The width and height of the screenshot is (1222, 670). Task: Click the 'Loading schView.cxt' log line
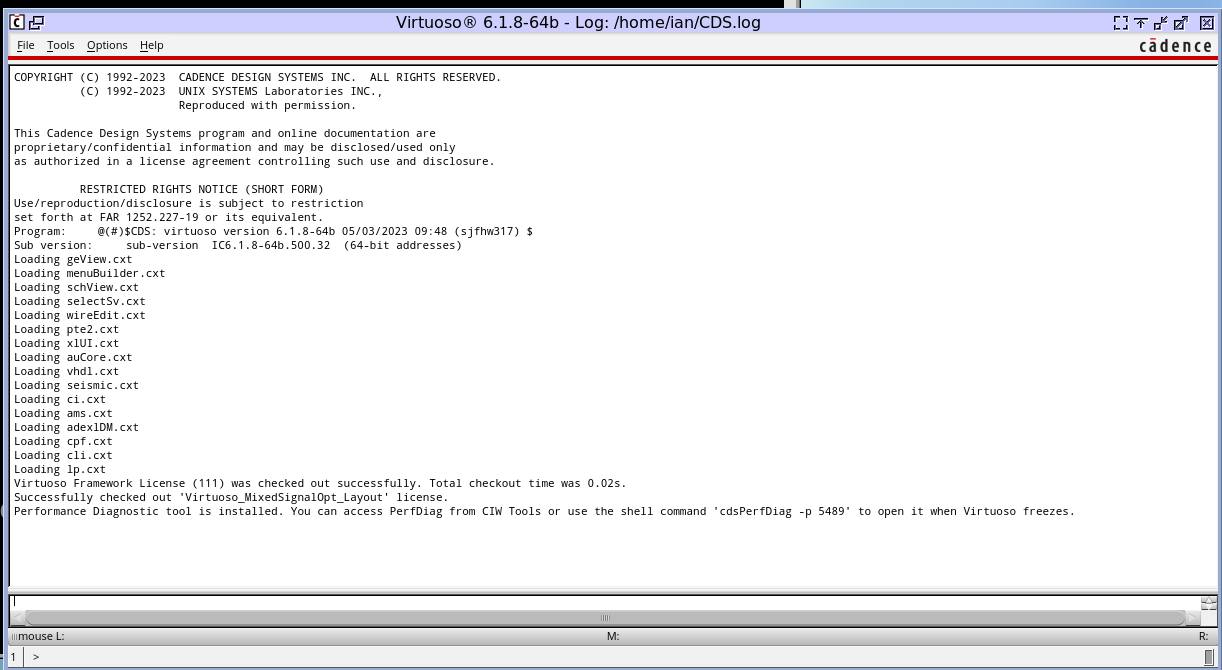coord(76,287)
